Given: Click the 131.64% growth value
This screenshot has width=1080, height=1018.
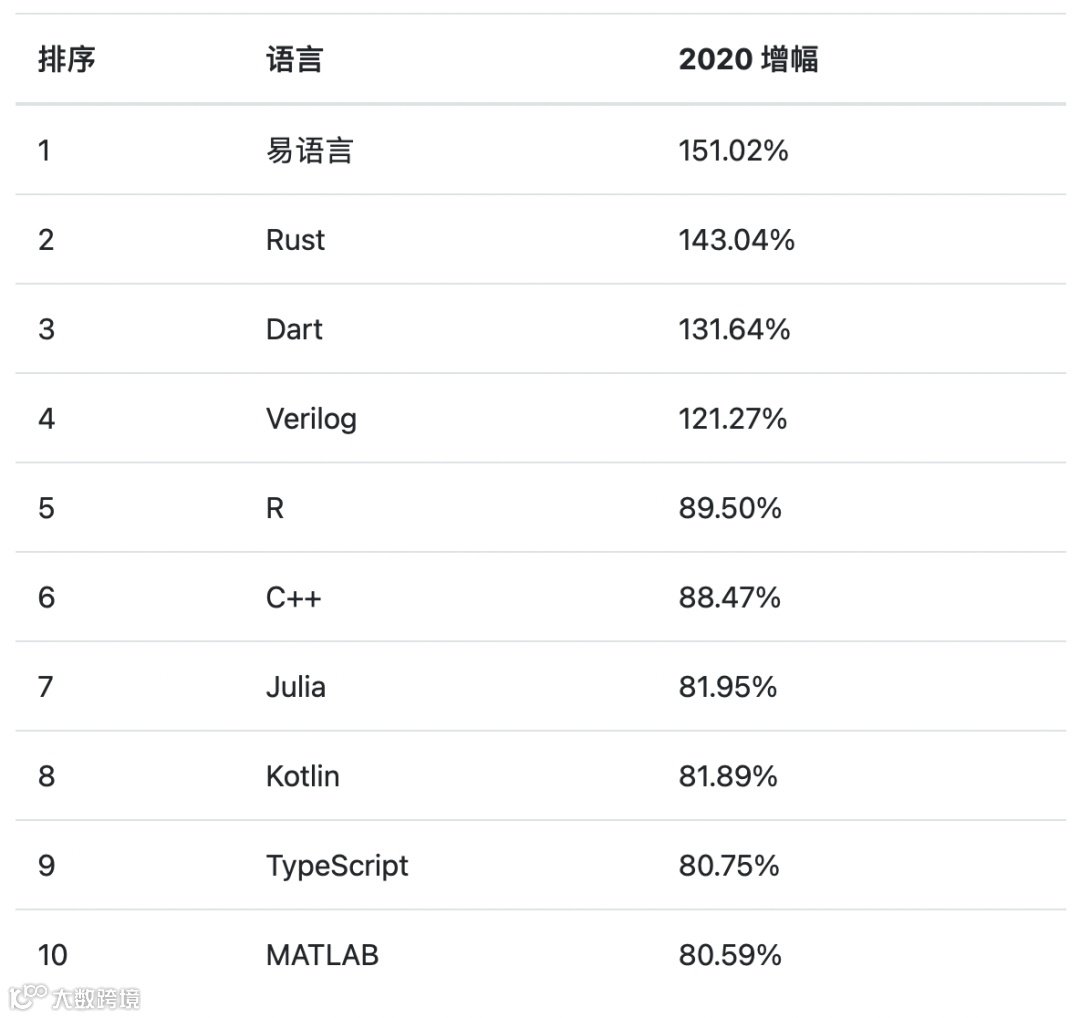Looking at the screenshot, I should 734,330.
